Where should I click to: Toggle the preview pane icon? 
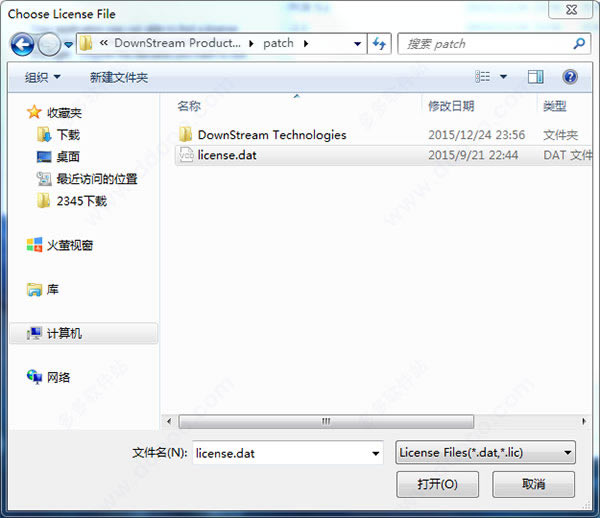coord(535,77)
